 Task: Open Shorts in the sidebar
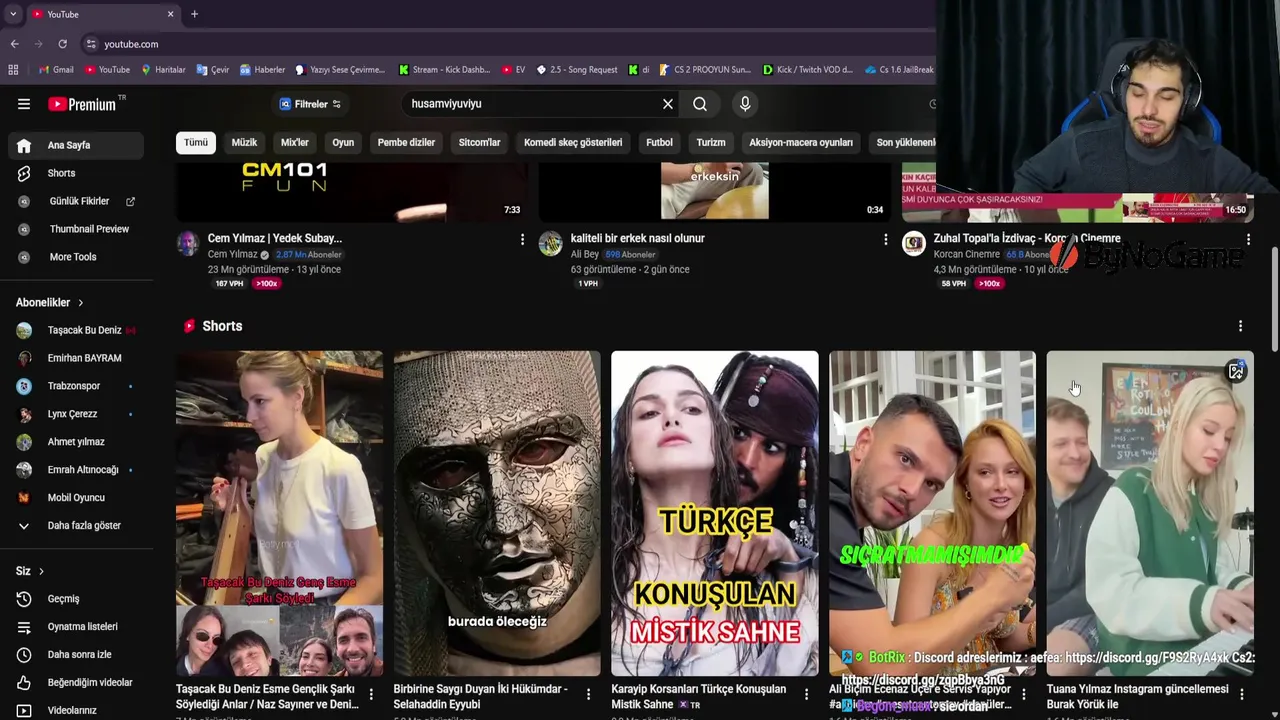click(x=76, y=173)
